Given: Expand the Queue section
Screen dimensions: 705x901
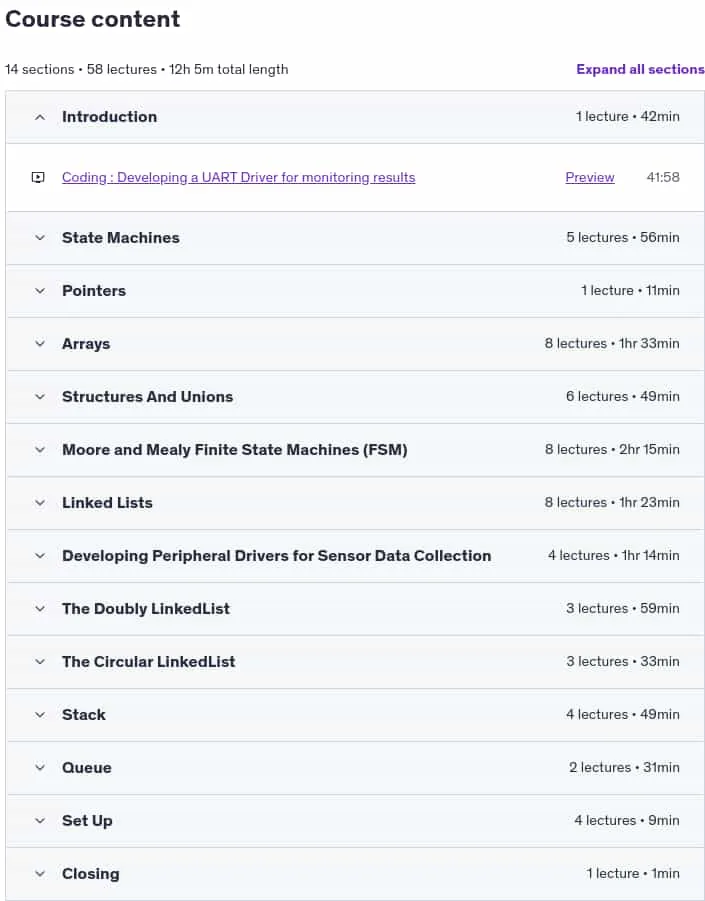Looking at the screenshot, I should [x=355, y=768].
